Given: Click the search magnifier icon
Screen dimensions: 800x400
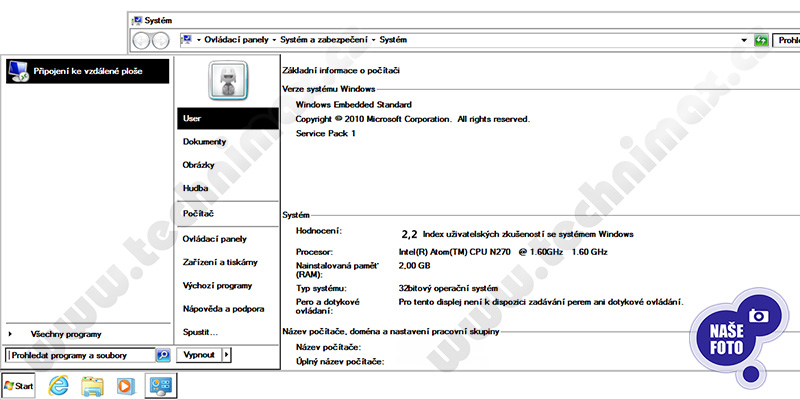Looking at the screenshot, I should [x=163, y=355].
